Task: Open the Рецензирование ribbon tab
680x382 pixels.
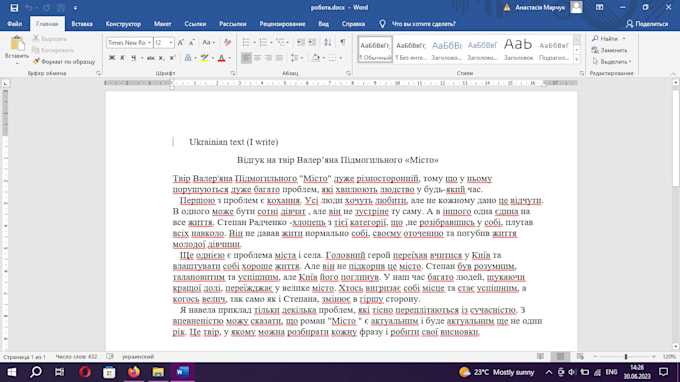Action: 282,24
